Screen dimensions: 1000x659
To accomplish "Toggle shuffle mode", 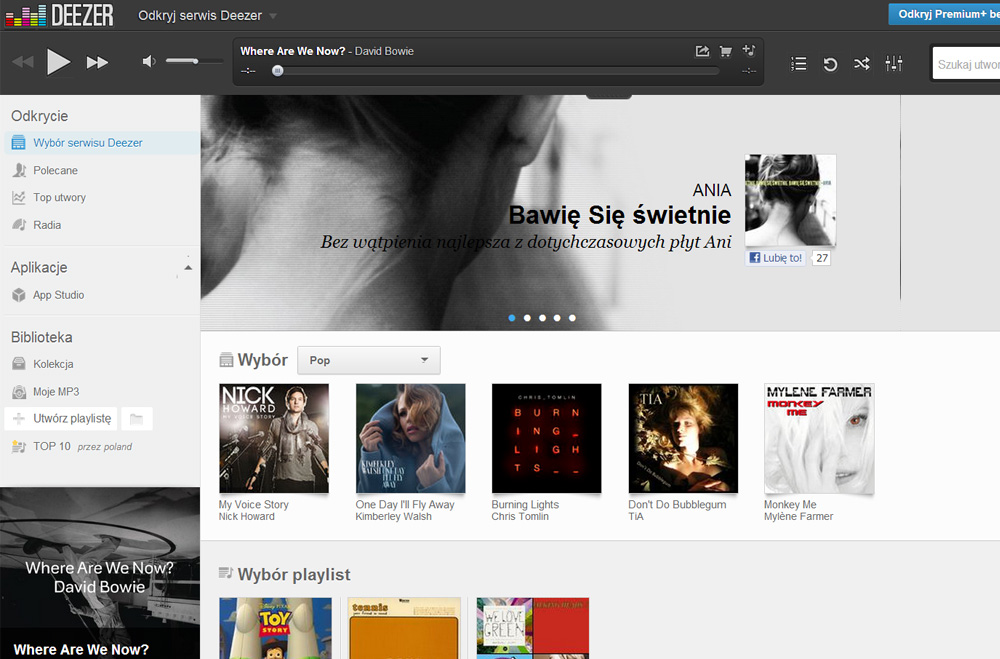I will (x=862, y=64).
